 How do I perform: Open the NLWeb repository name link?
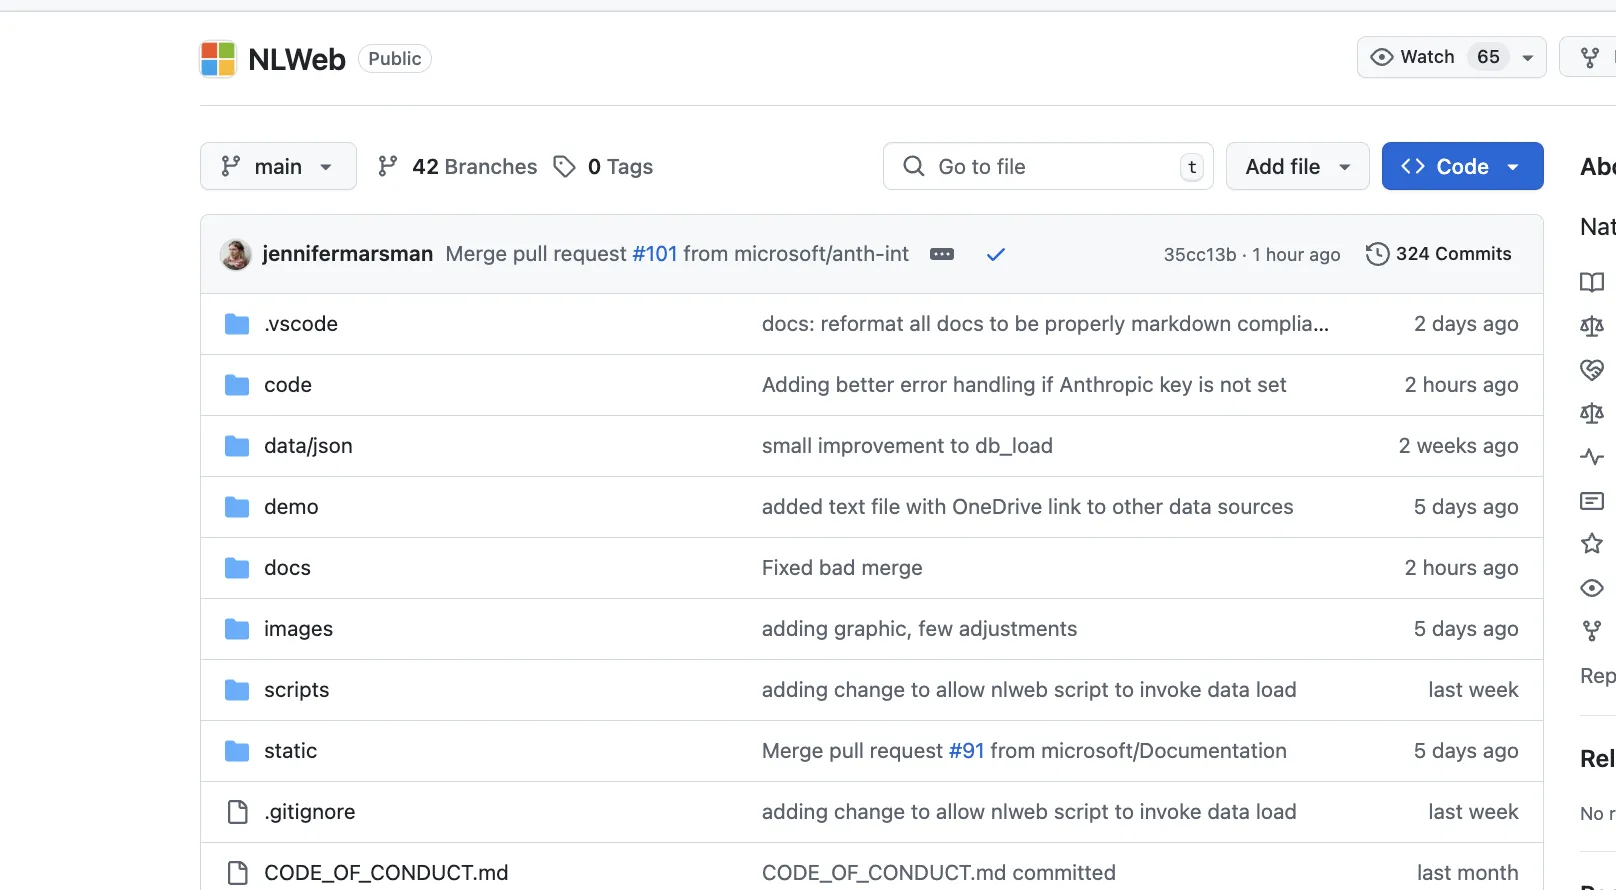(297, 59)
